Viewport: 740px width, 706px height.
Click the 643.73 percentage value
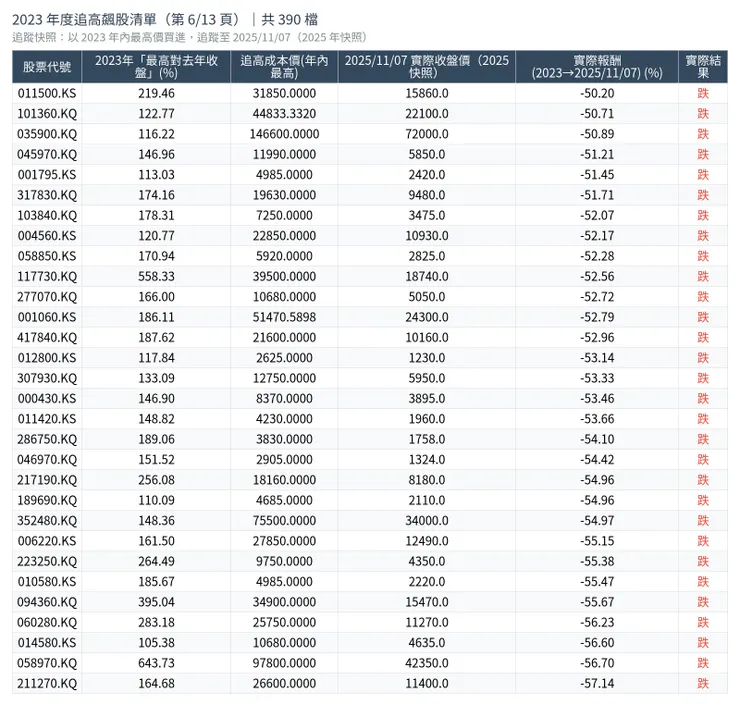point(156,663)
